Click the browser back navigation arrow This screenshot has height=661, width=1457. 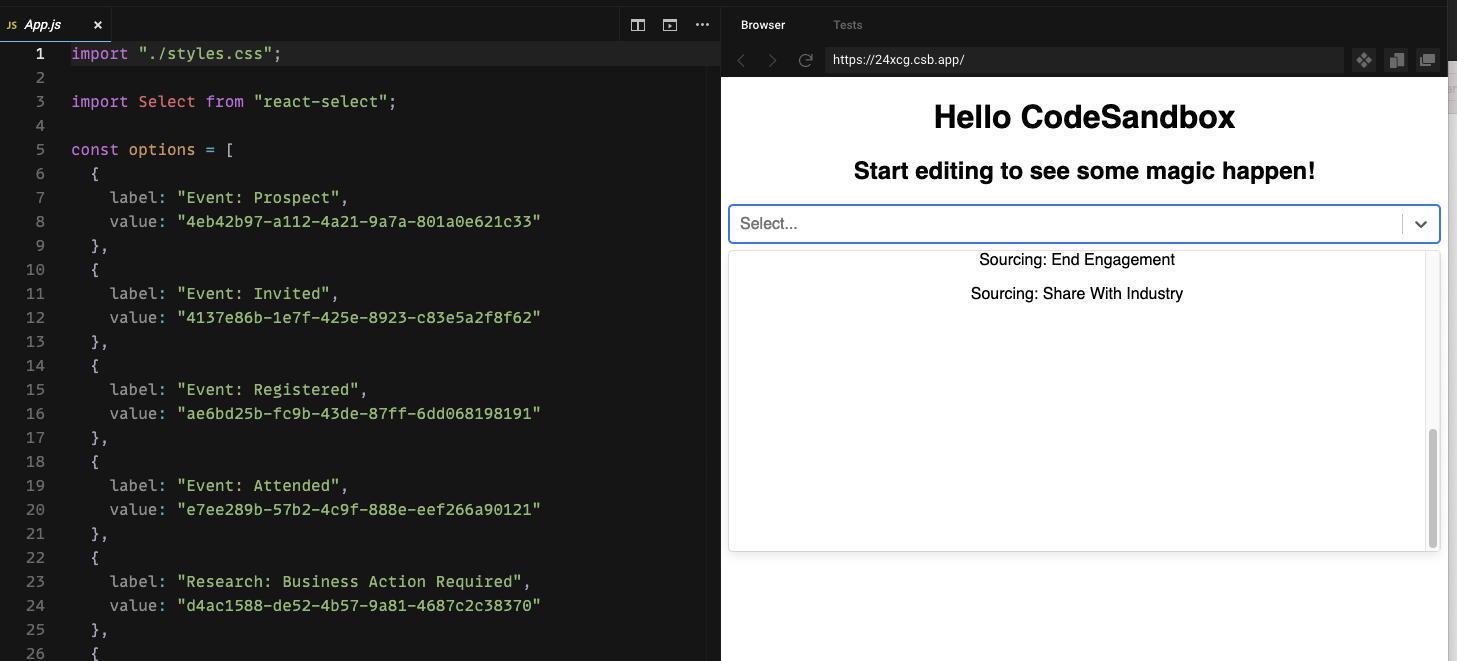click(741, 60)
